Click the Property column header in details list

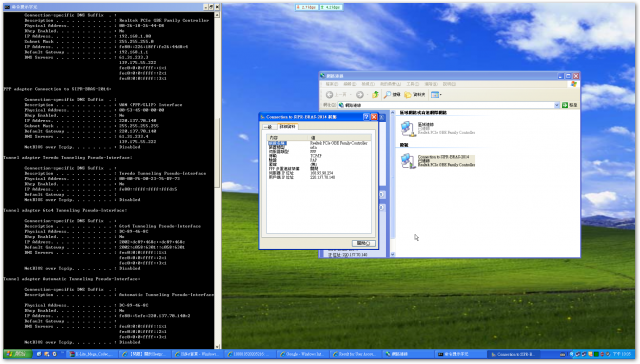[287, 138]
